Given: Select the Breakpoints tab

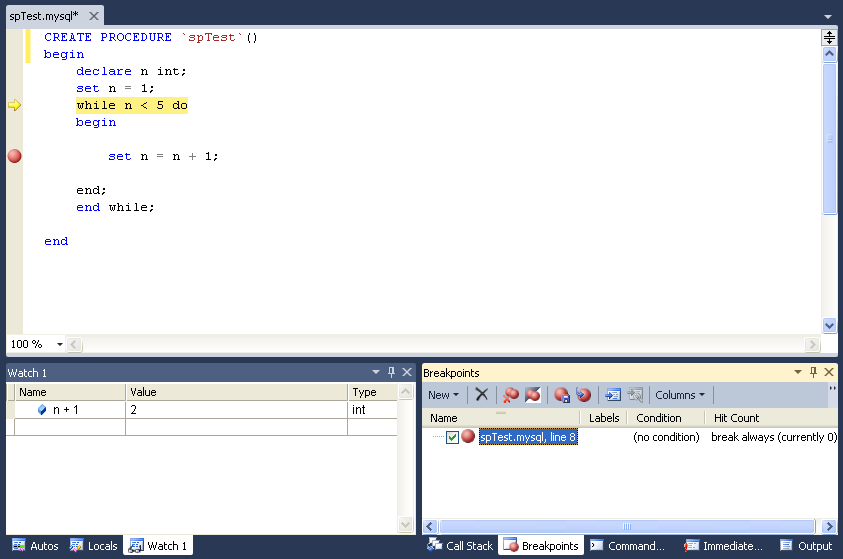Looking at the screenshot, I should pyautogui.click(x=541, y=546).
